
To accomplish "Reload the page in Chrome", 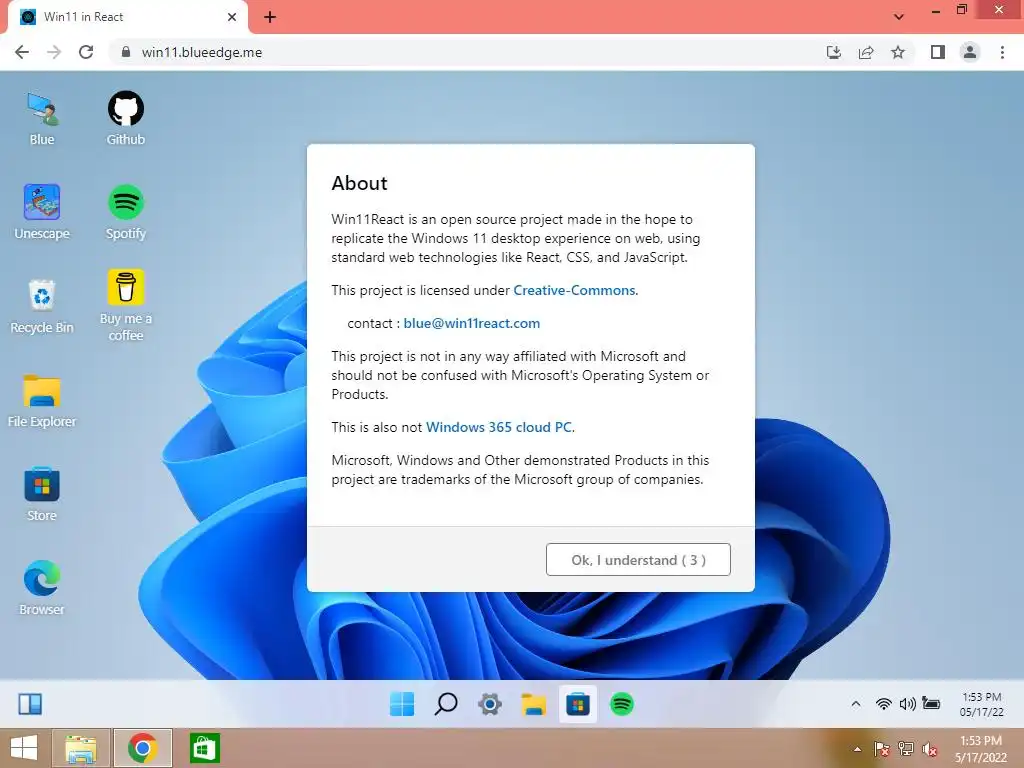I will click(x=86, y=52).
